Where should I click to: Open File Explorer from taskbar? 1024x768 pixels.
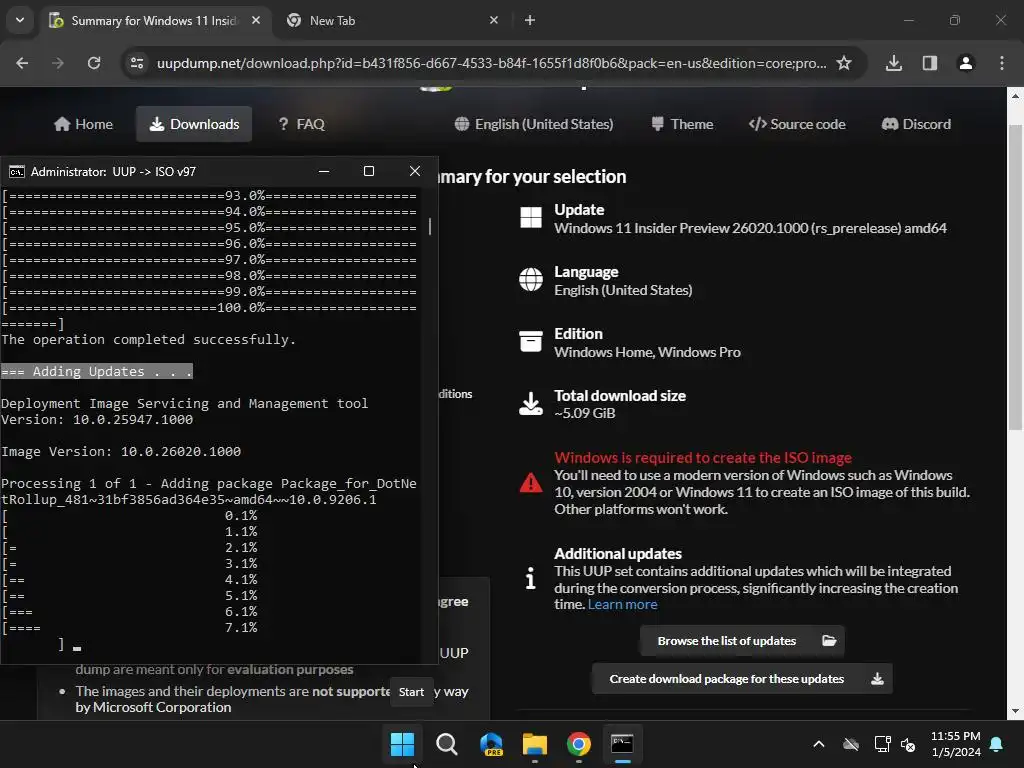535,744
